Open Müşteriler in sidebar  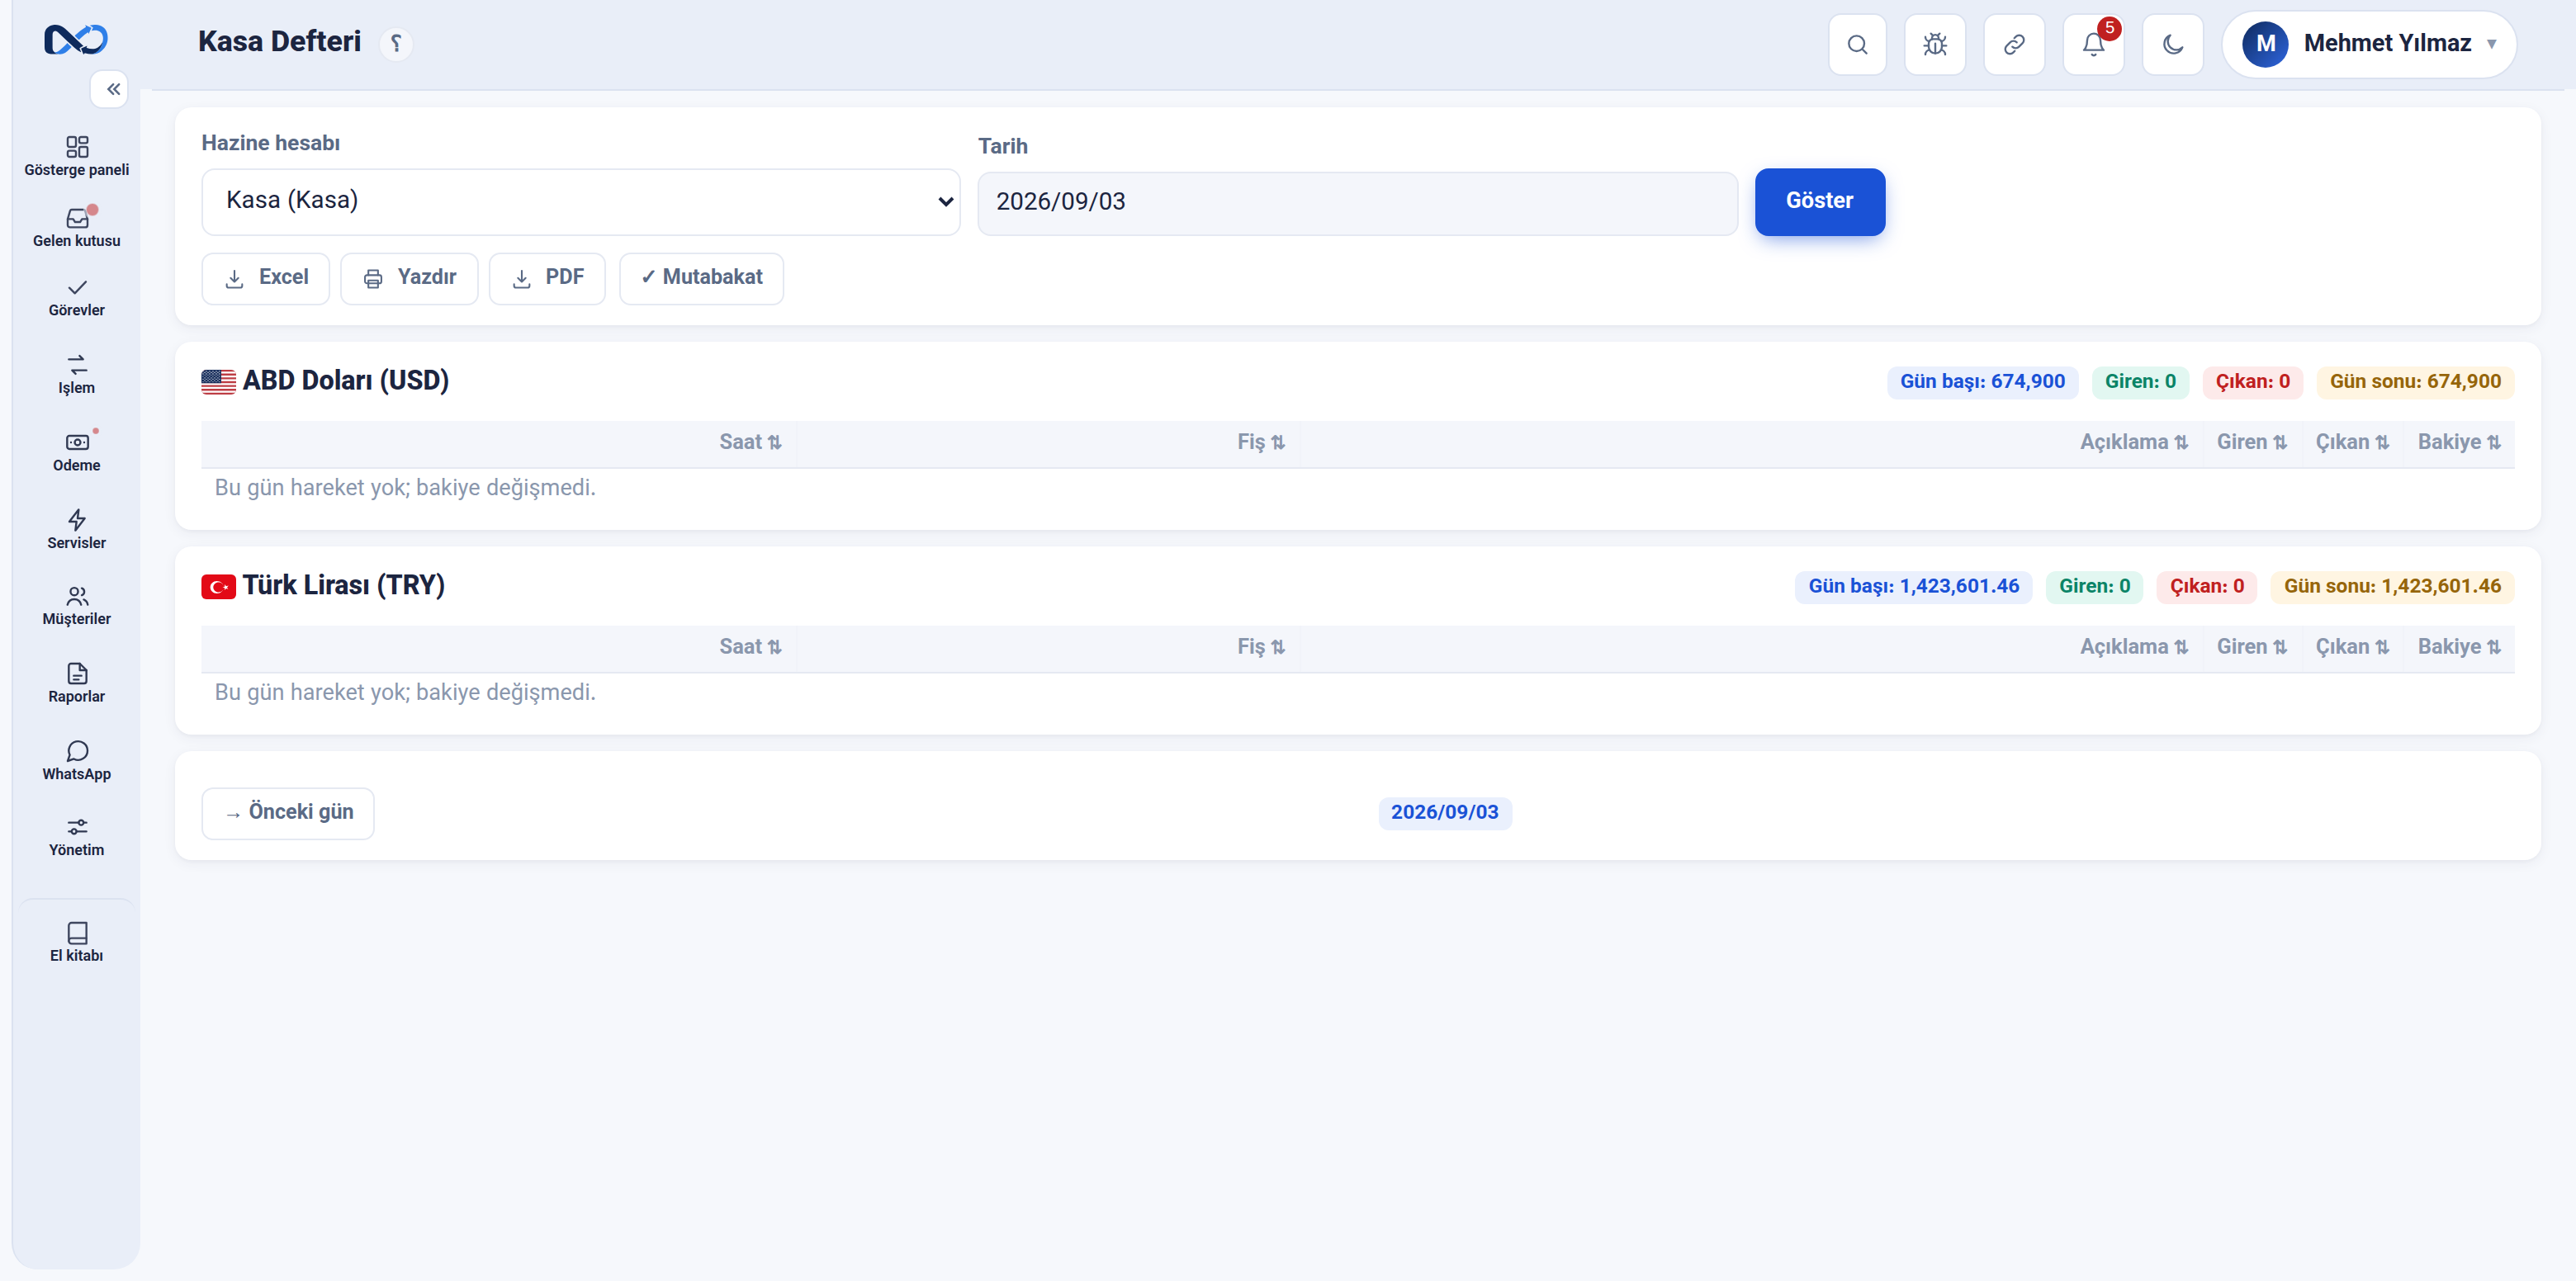tap(77, 606)
